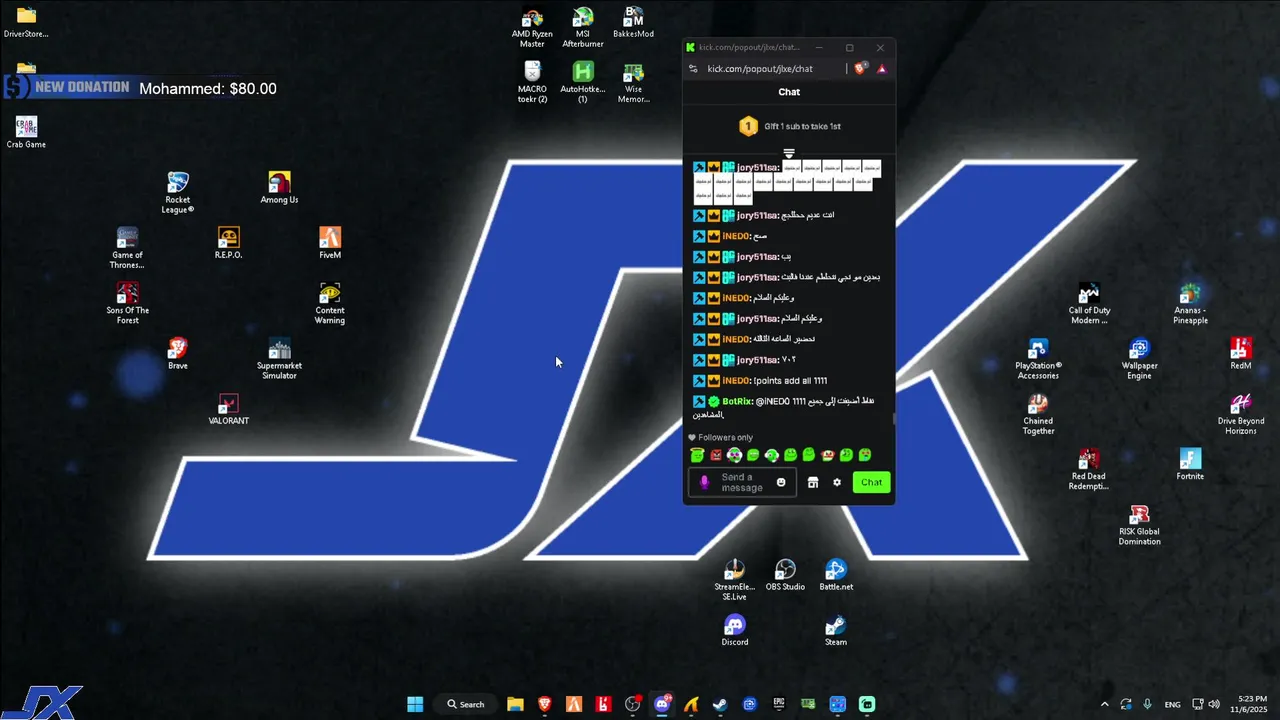Open the Brave browser desktop shortcut

point(178,353)
